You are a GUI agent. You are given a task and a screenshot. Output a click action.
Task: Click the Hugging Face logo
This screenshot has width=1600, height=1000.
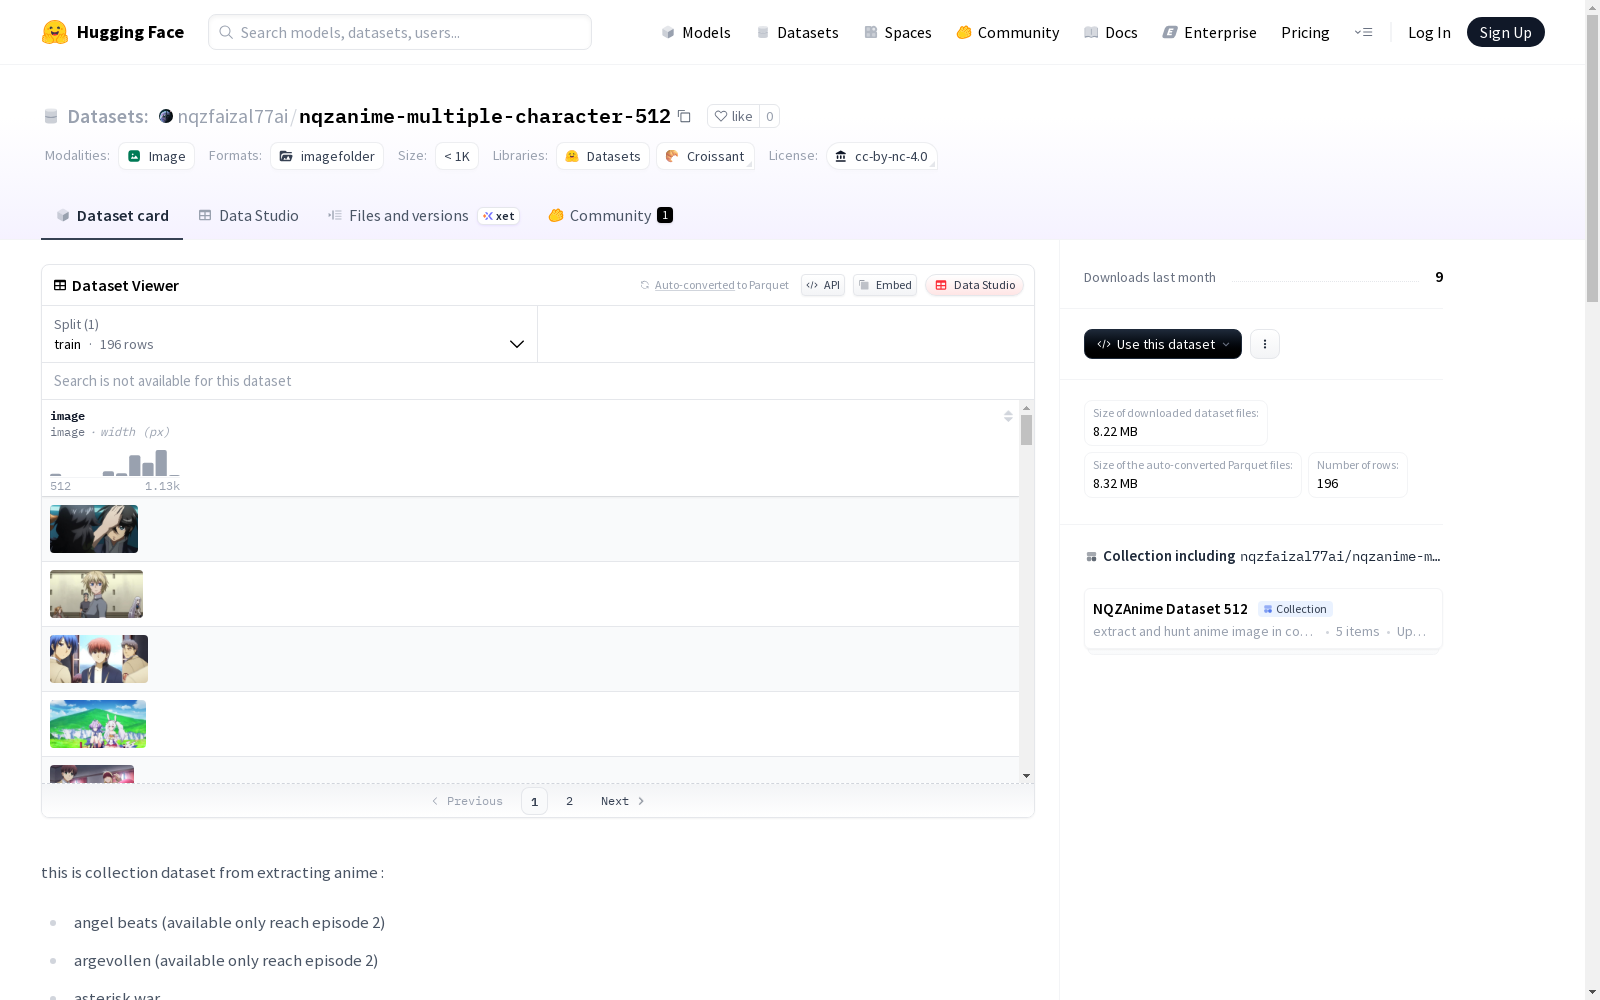click(x=112, y=32)
